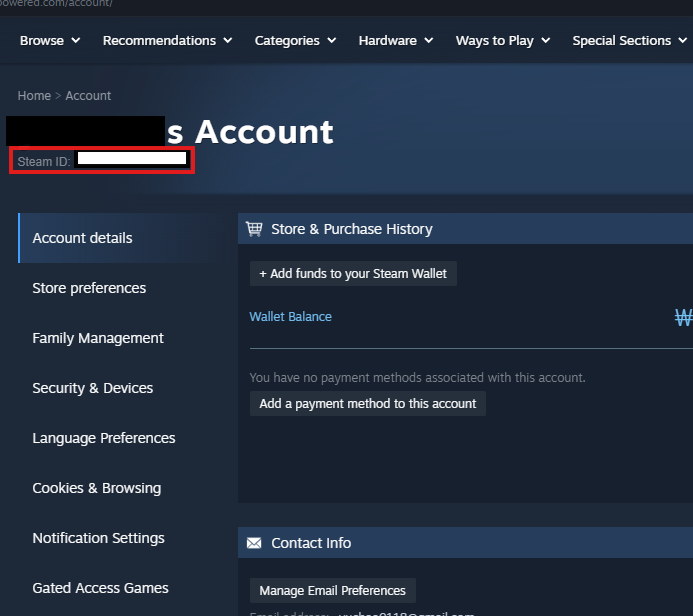Screen dimensions: 693x616
Task: Open Cookies & Browsing settings
Action: tap(96, 488)
